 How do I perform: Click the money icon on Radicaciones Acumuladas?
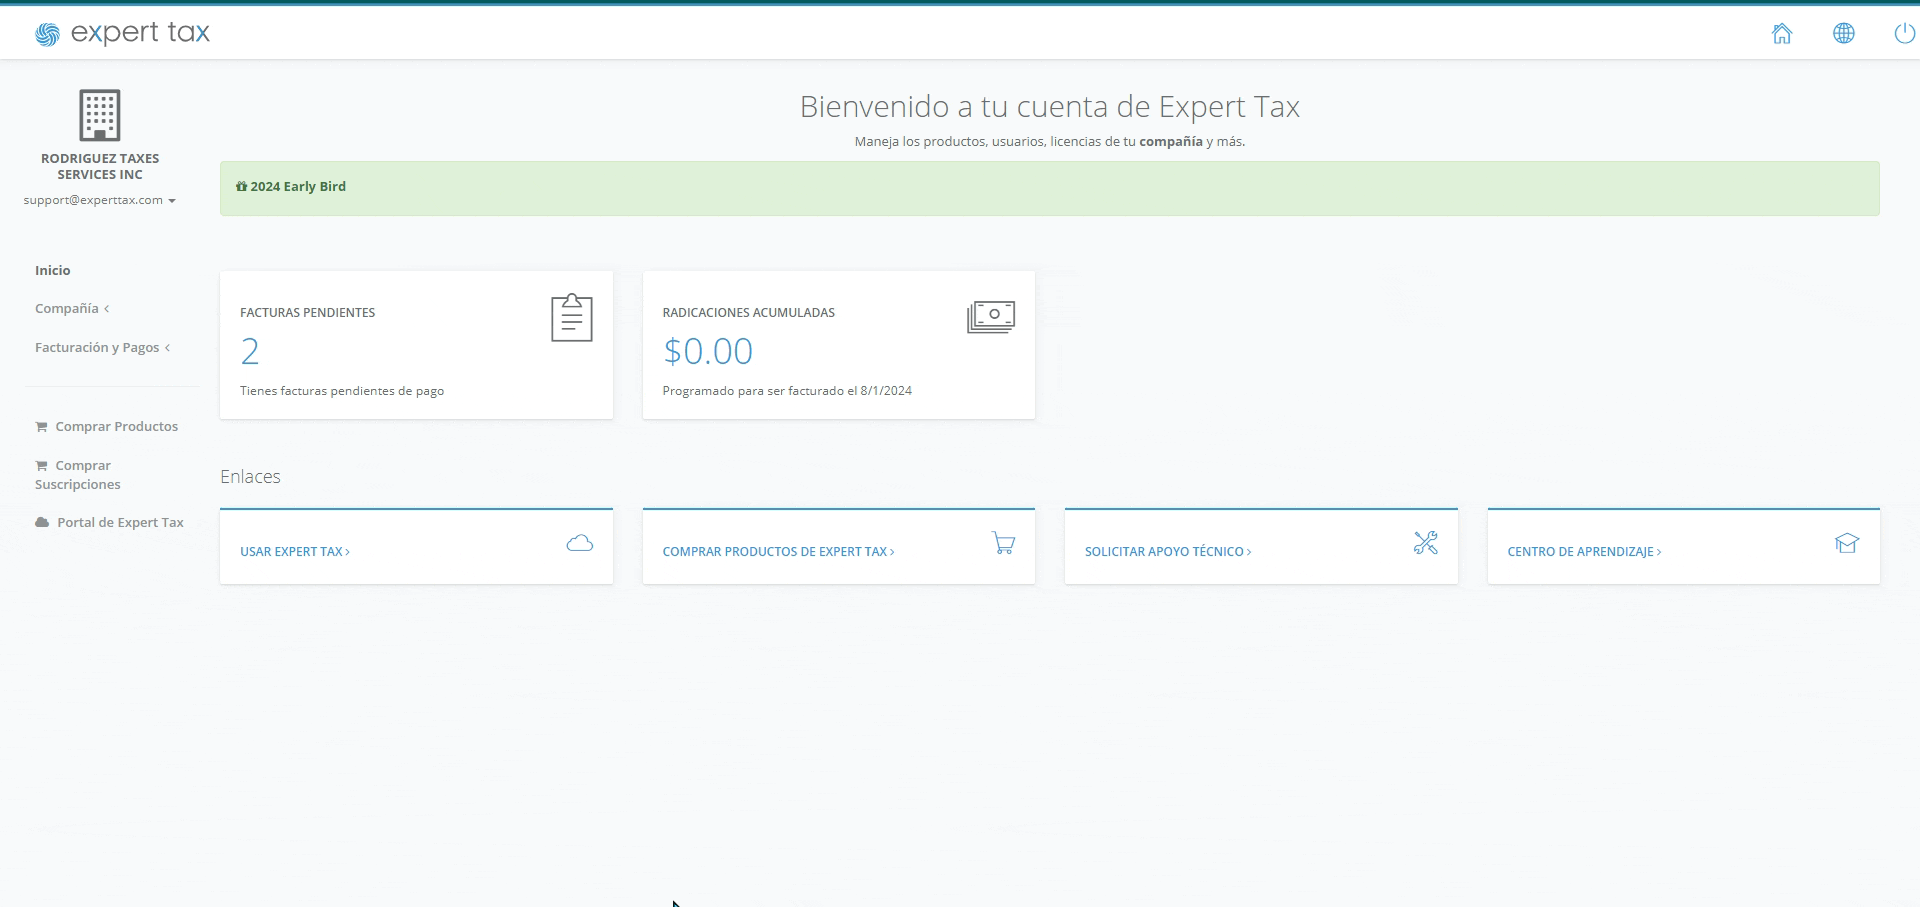coord(991,317)
